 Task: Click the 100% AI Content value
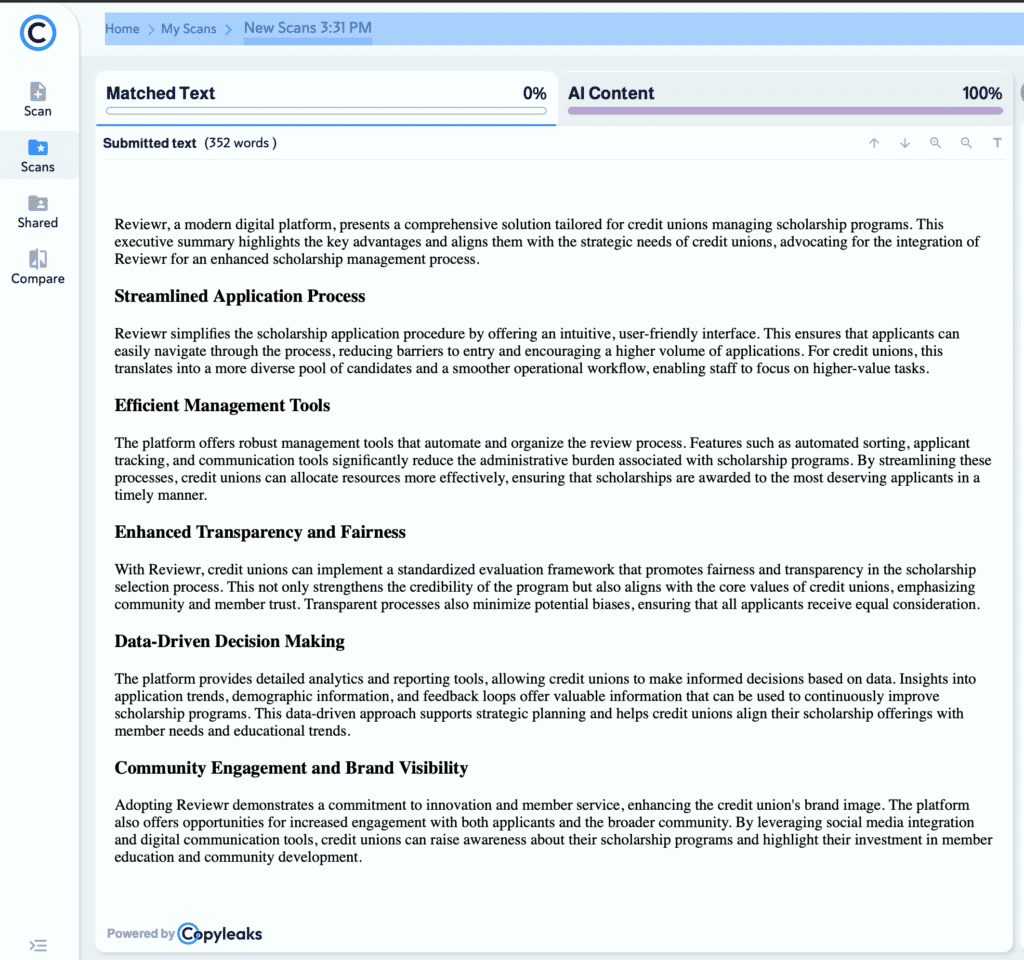[982, 93]
